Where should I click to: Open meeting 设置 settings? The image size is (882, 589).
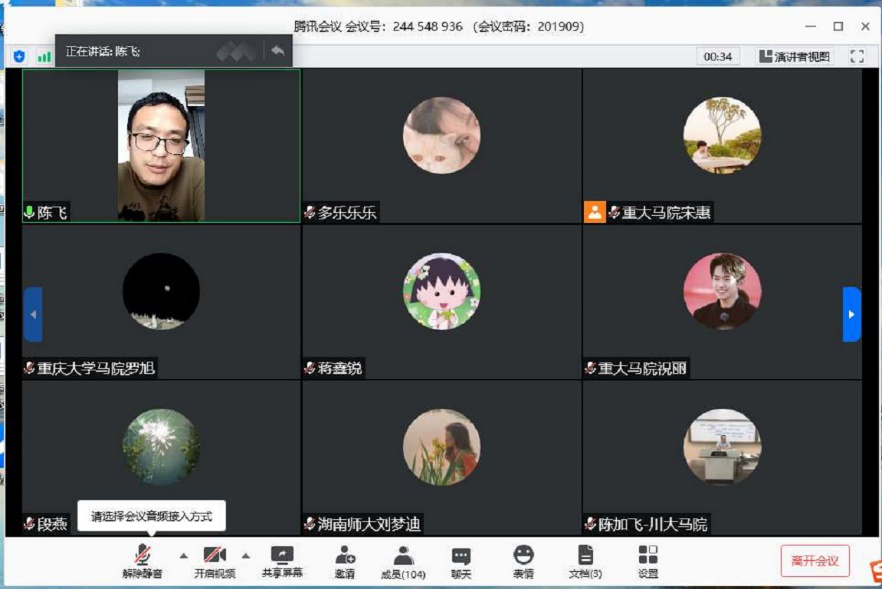[648, 561]
